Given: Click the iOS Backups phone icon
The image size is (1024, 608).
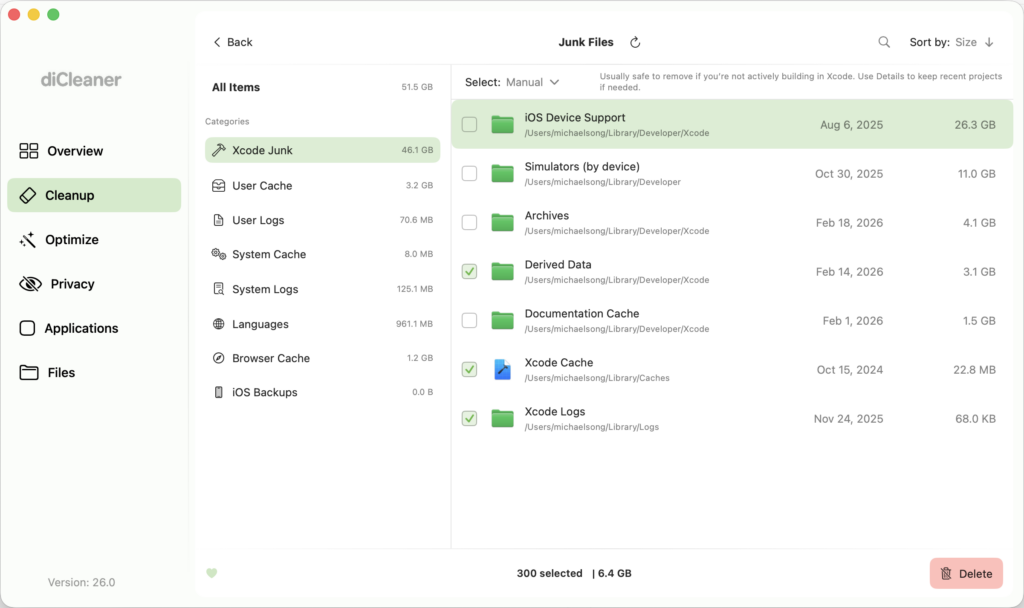Looking at the screenshot, I should click(x=219, y=392).
